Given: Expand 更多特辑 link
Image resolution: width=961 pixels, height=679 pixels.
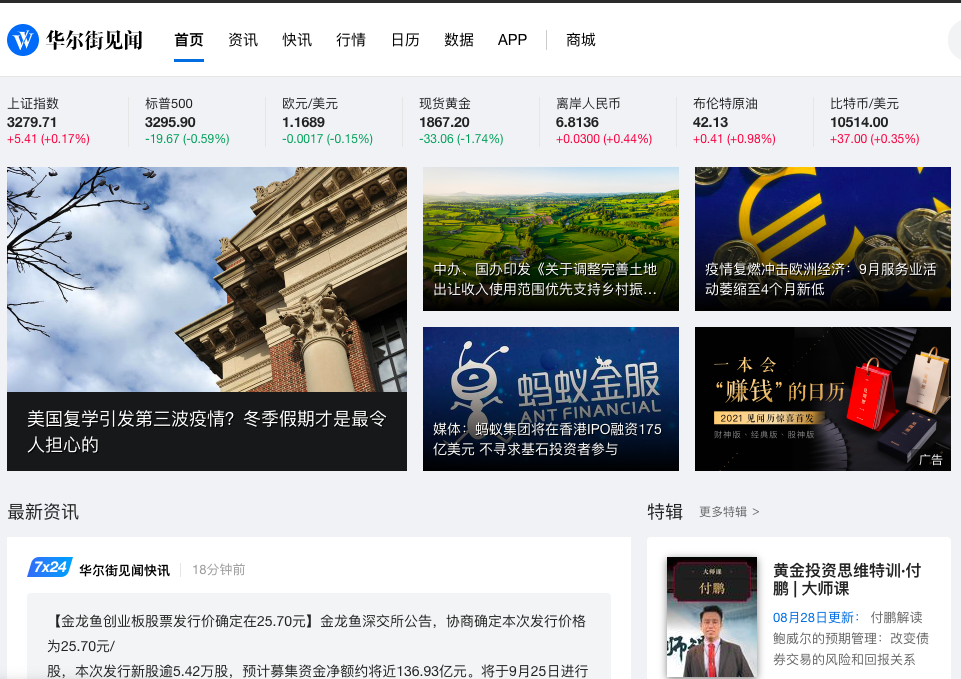Looking at the screenshot, I should point(729,512).
